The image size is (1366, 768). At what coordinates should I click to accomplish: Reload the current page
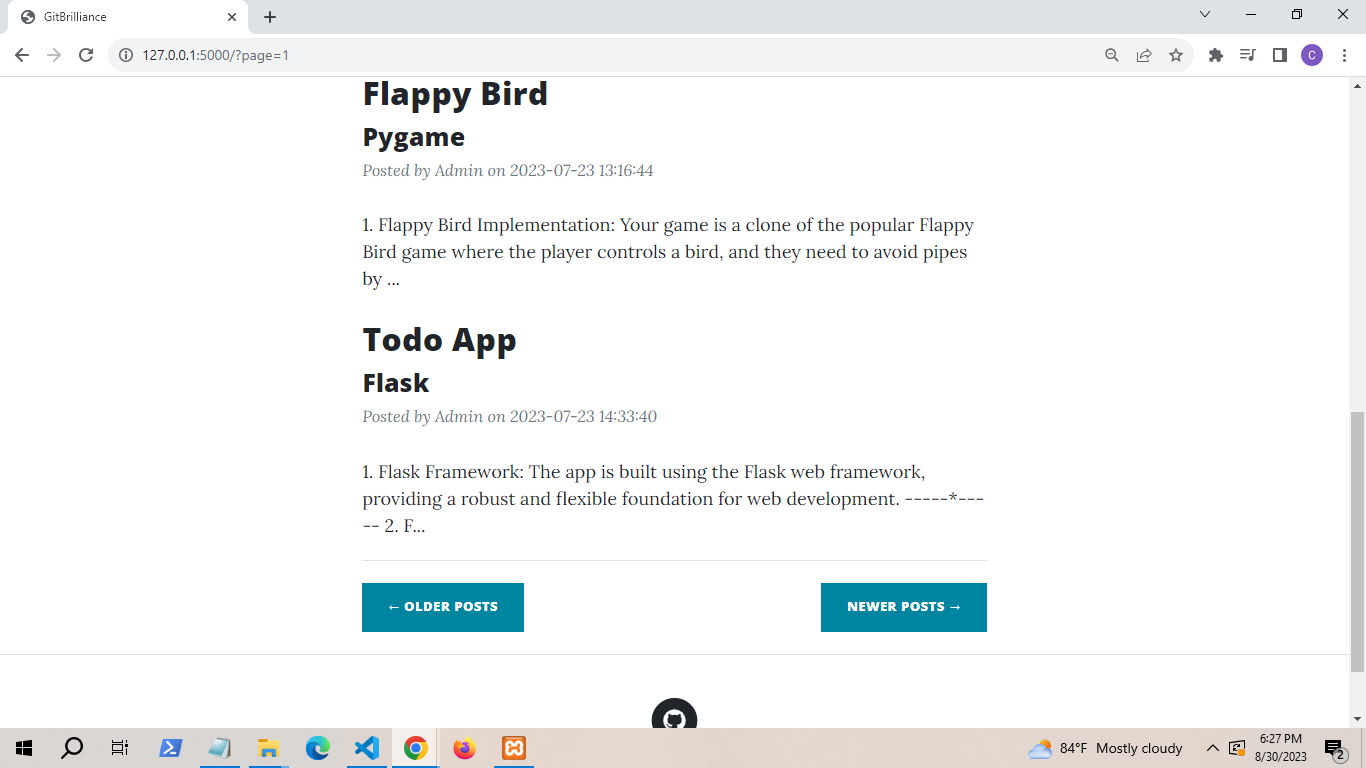tap(88, 55)
